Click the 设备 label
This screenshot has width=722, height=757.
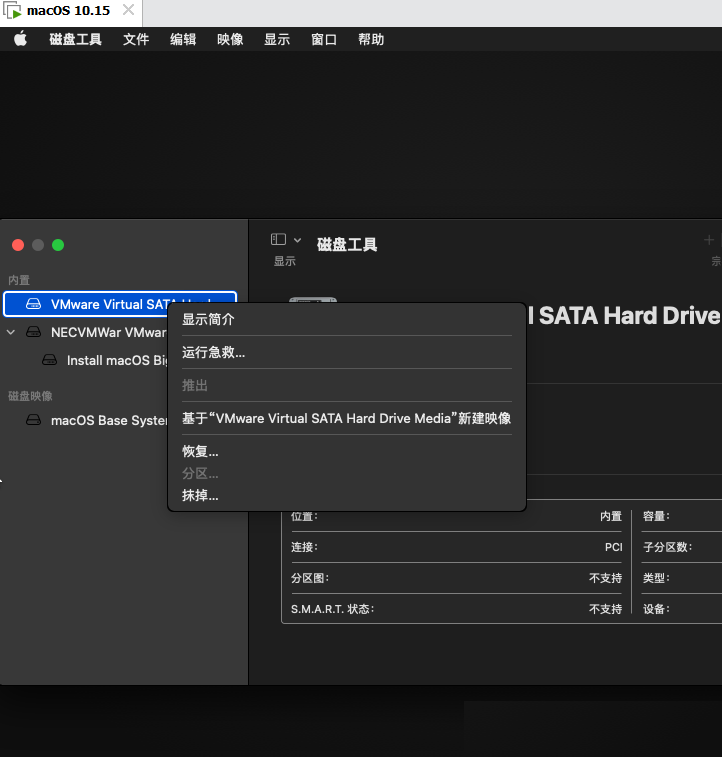coord(656,609)
